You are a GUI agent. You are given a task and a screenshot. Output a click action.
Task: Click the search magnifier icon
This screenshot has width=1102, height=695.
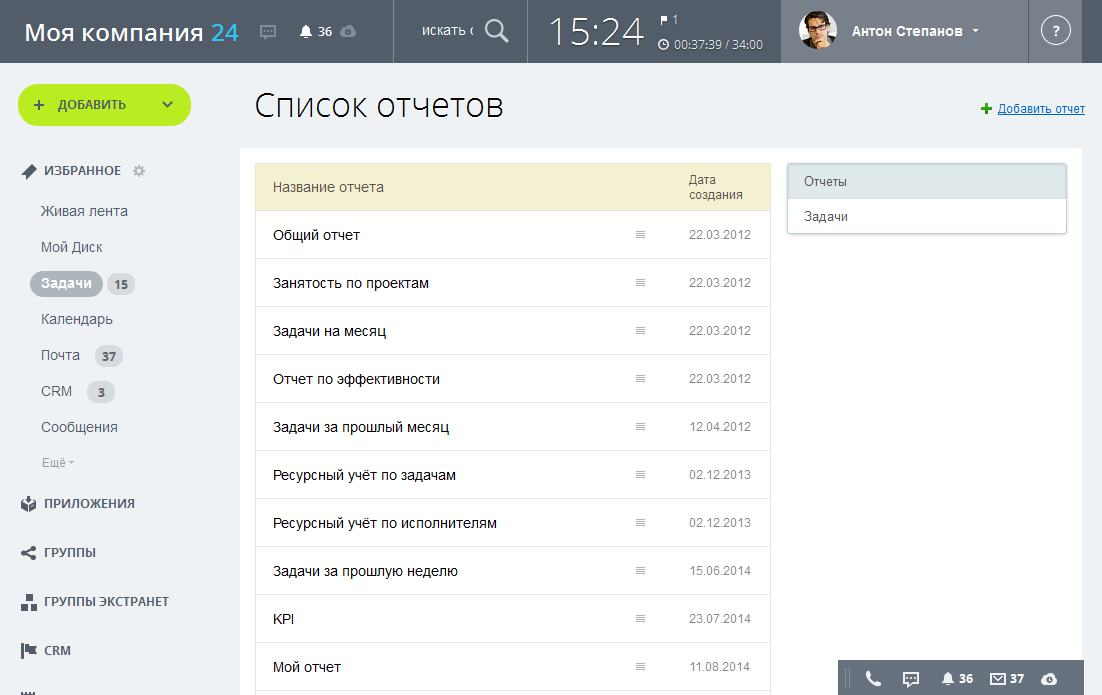[x=496, y=31]
